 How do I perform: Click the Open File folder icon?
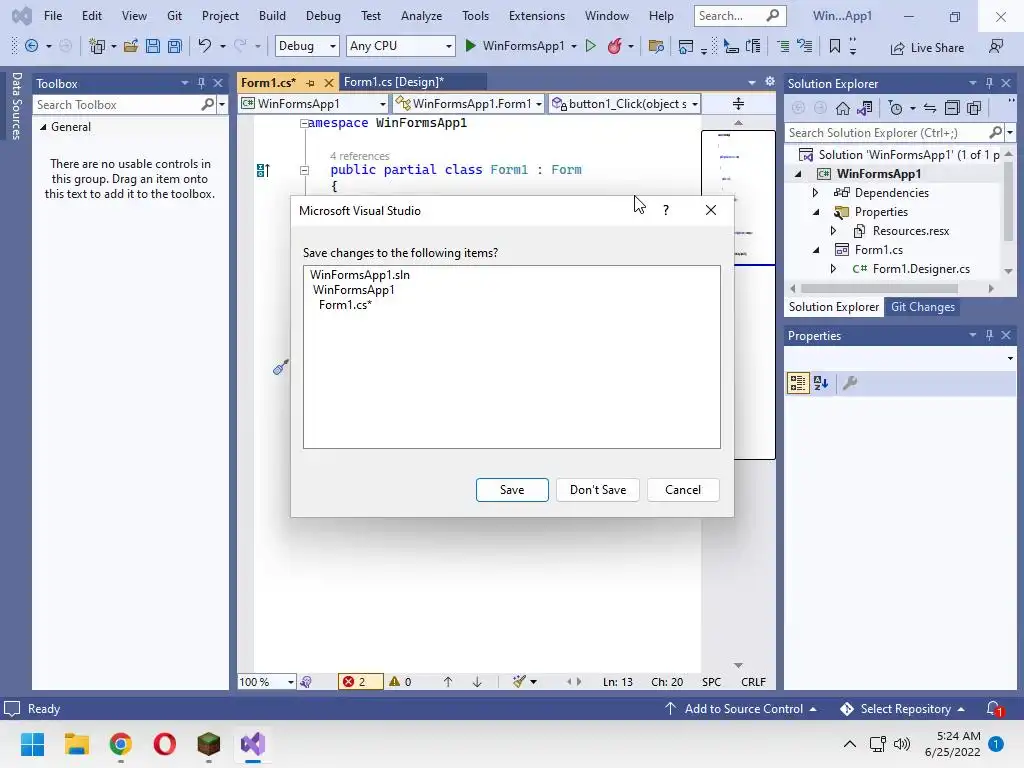pyautogui.click(x=131, y=46)
